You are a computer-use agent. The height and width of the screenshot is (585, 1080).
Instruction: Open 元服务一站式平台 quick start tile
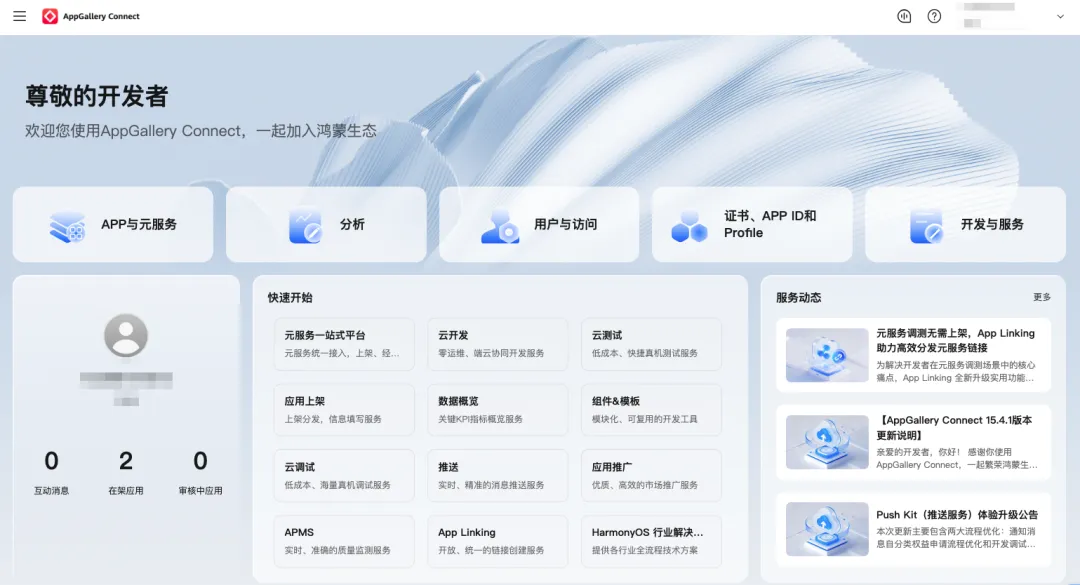pos(344,344)
